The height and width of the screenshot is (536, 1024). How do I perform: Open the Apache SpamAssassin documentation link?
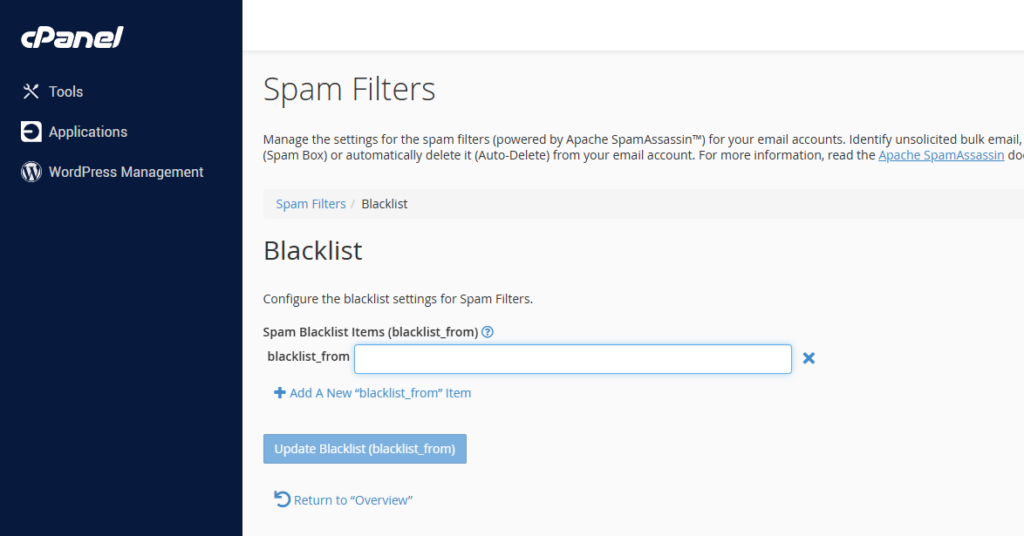941,156
